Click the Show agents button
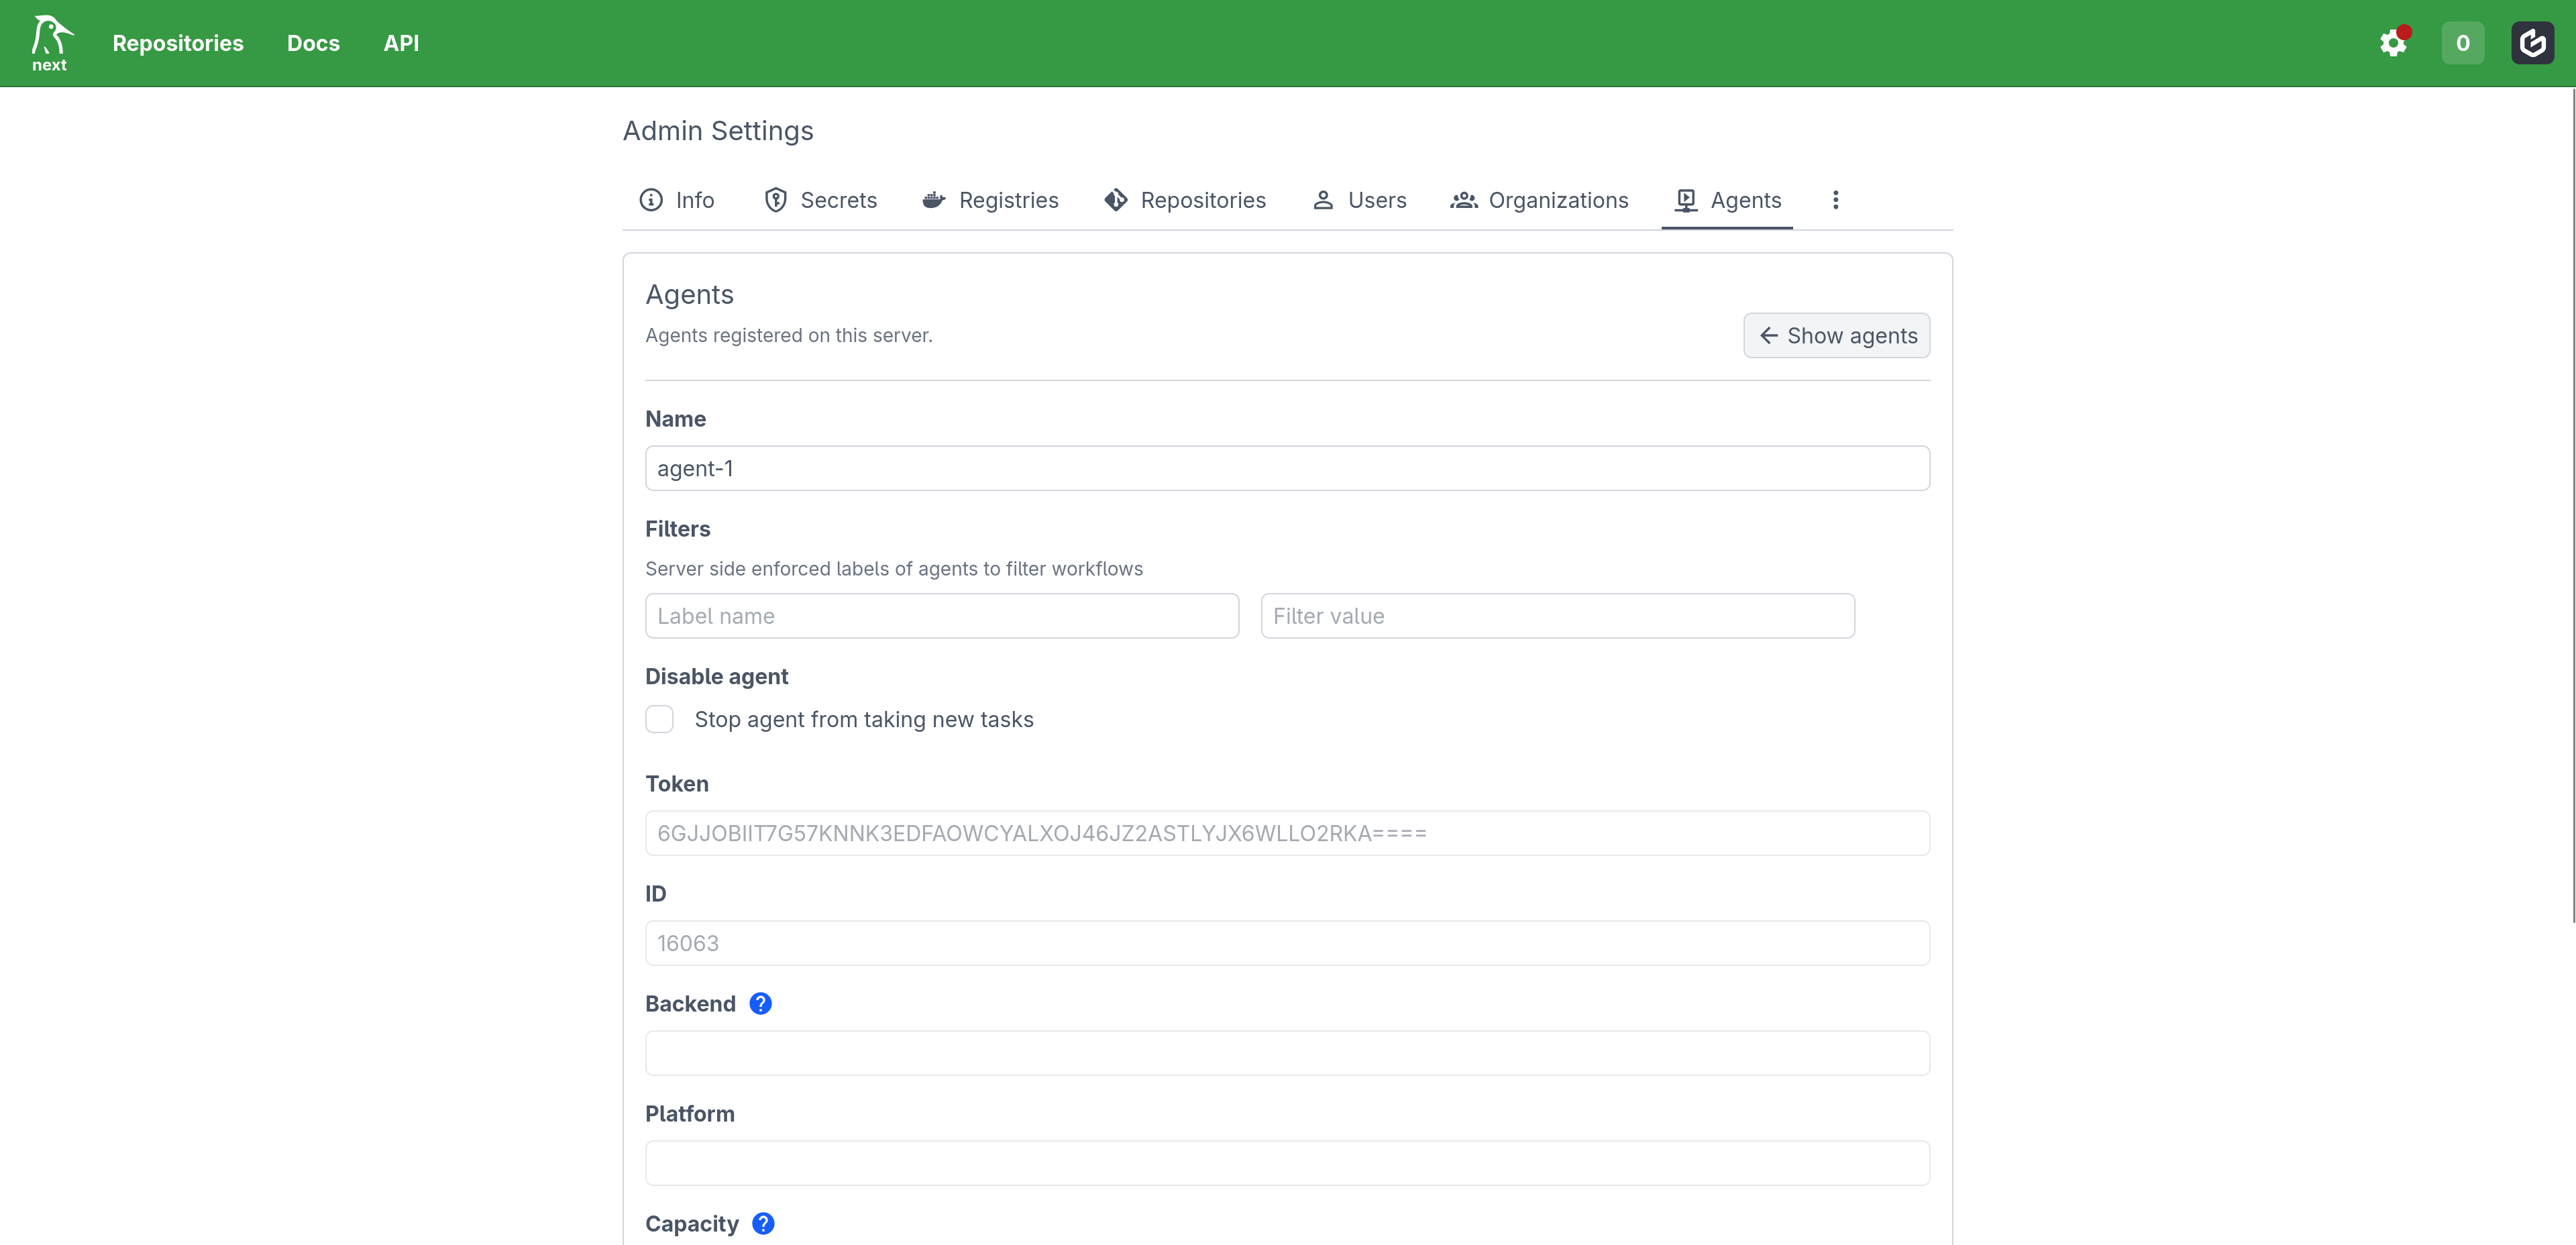 1836,335
